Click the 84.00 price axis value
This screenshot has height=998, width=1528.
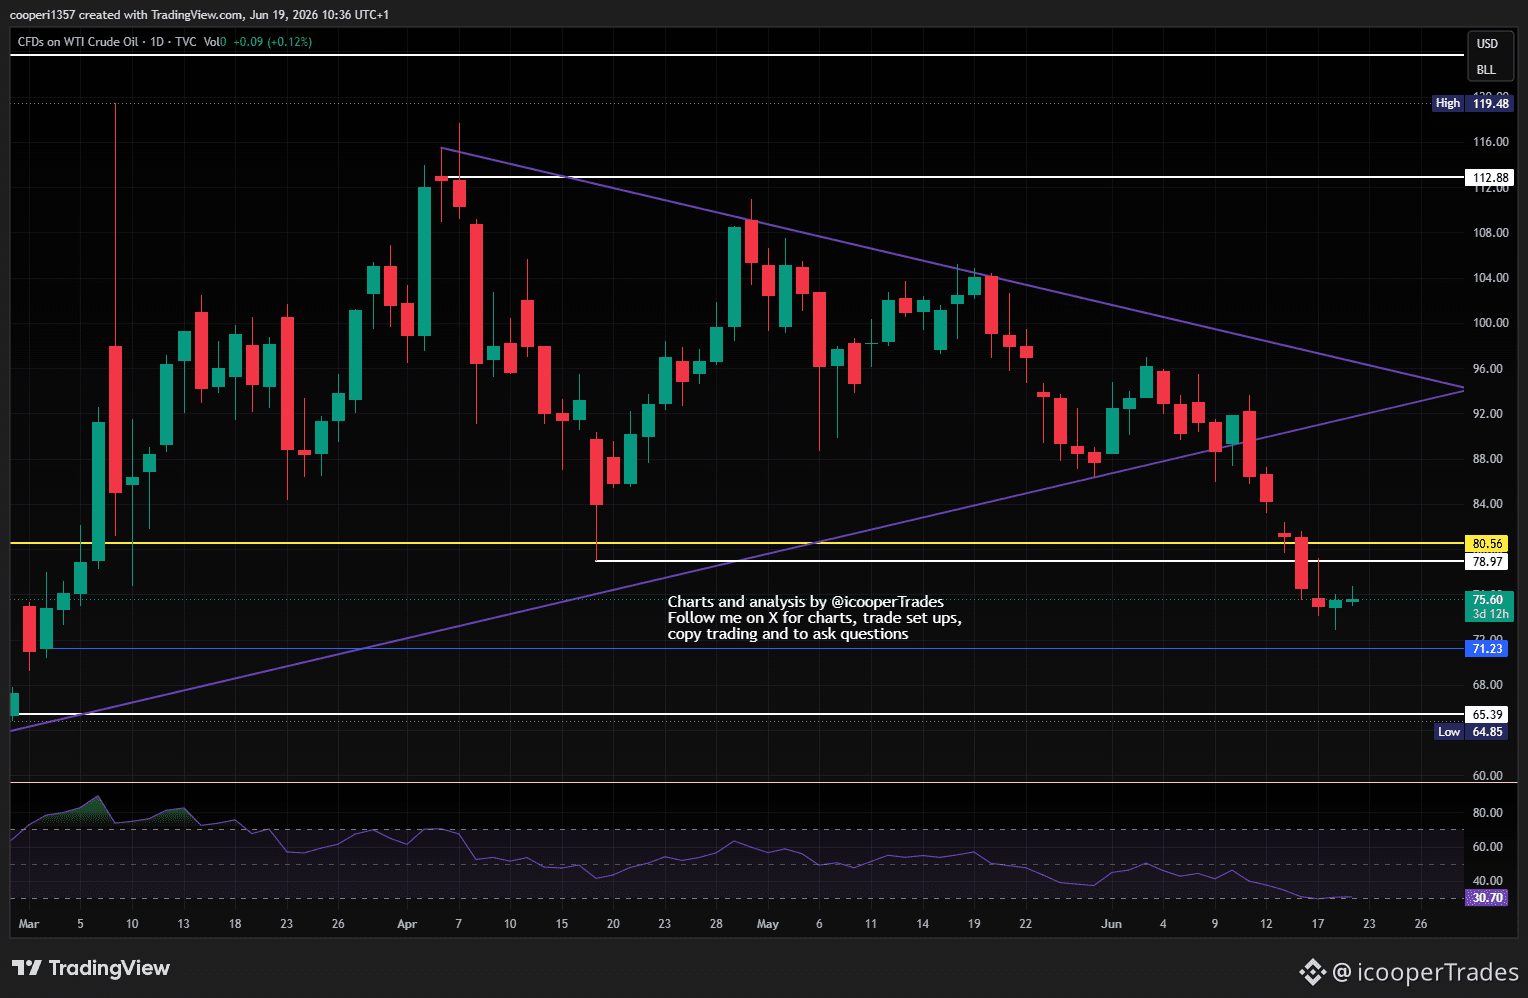[1490, 504]
